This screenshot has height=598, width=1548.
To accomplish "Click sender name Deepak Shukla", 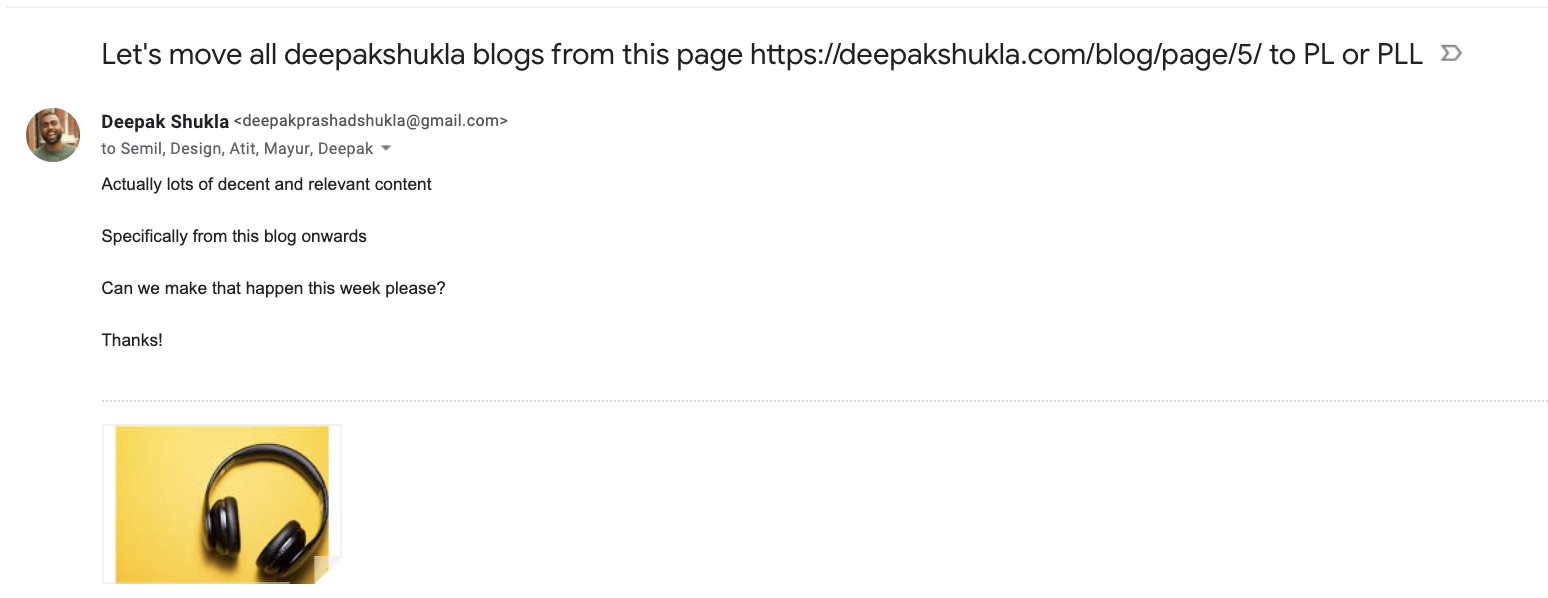I will point(165,122).
